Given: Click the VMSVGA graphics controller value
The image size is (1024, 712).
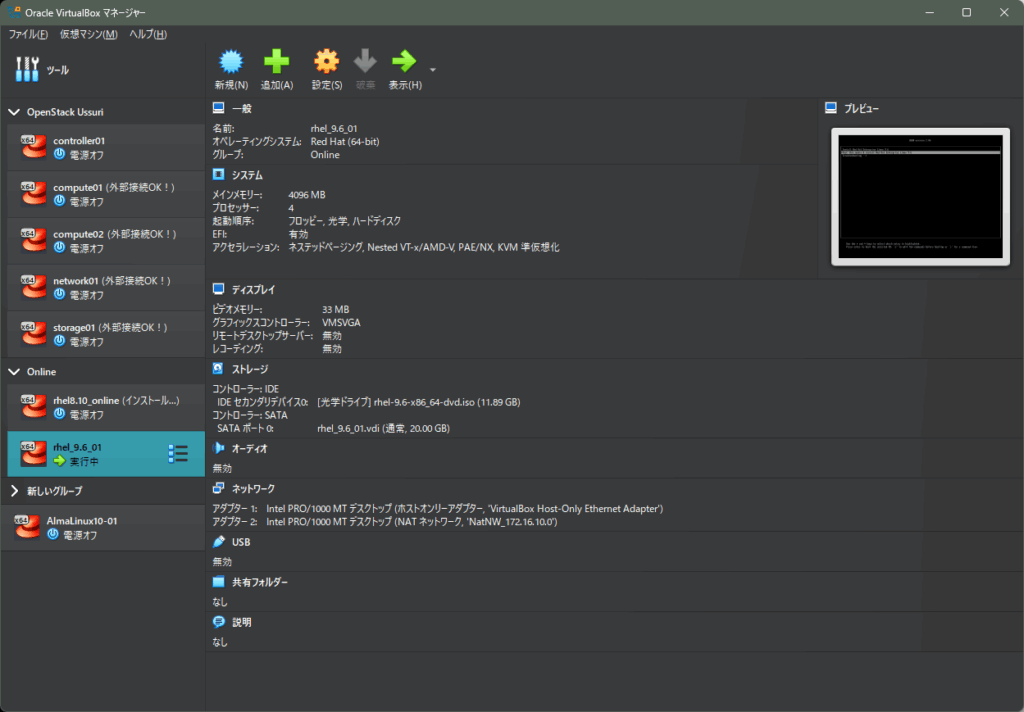Looking at the screenshot, I should 341,323.
